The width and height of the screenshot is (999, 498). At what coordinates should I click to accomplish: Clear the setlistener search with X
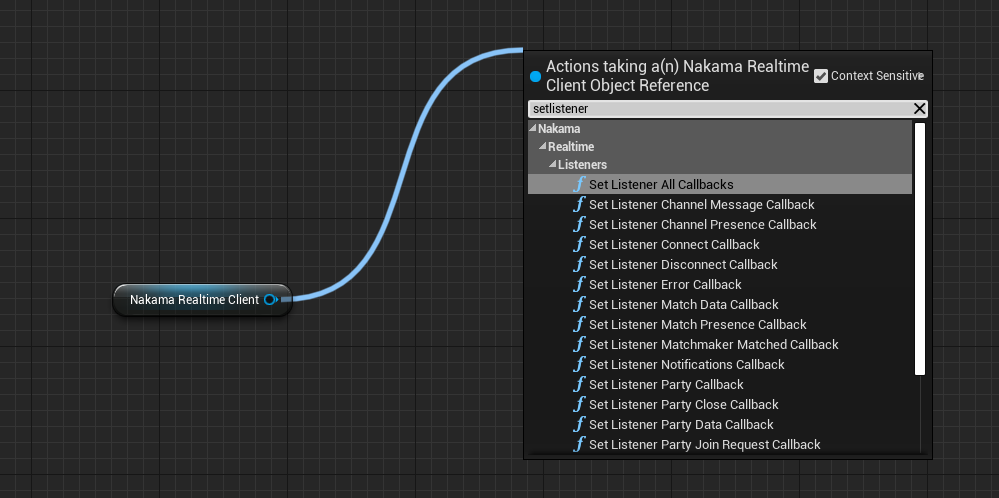coord(919,109)
